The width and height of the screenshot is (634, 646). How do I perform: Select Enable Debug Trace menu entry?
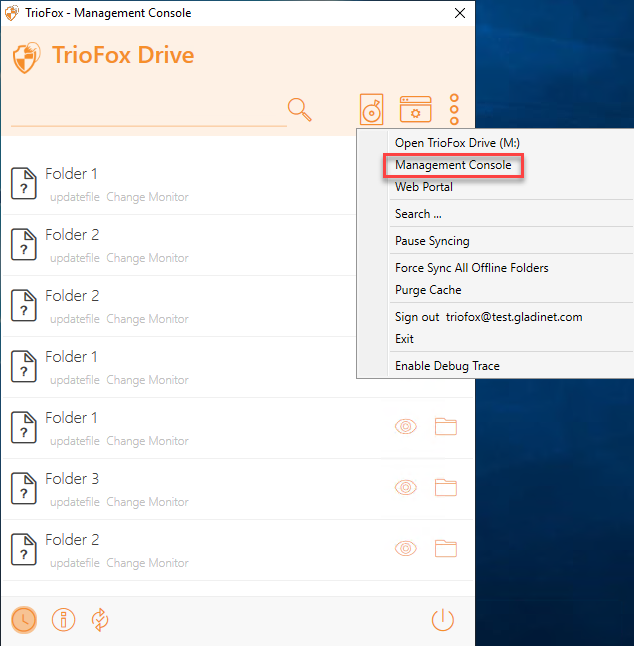[447, 366]
